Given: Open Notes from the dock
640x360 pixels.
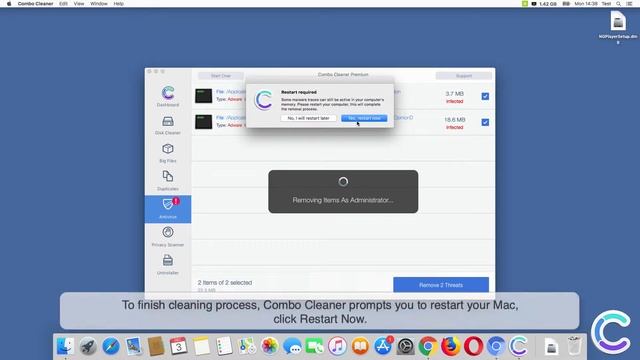Looking at the screenshot, I should coord(201,346).
